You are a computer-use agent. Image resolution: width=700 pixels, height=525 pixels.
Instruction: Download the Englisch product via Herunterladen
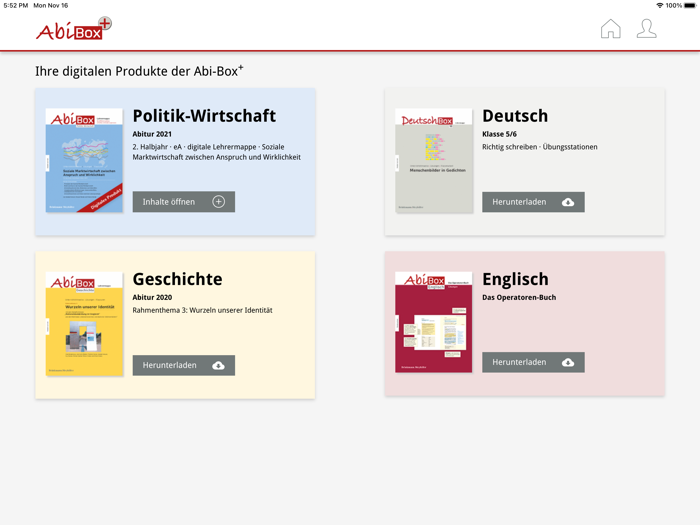[533, 362]
